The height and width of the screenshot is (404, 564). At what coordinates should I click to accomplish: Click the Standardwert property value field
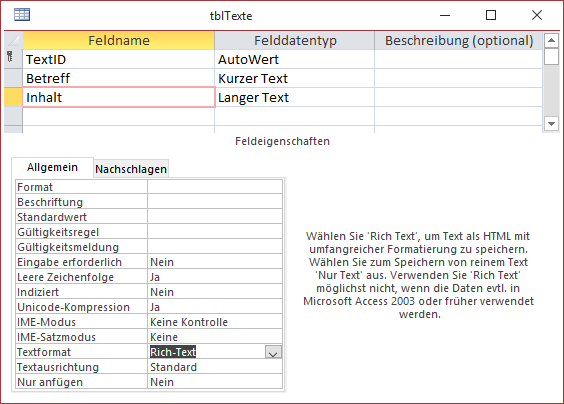215,217
